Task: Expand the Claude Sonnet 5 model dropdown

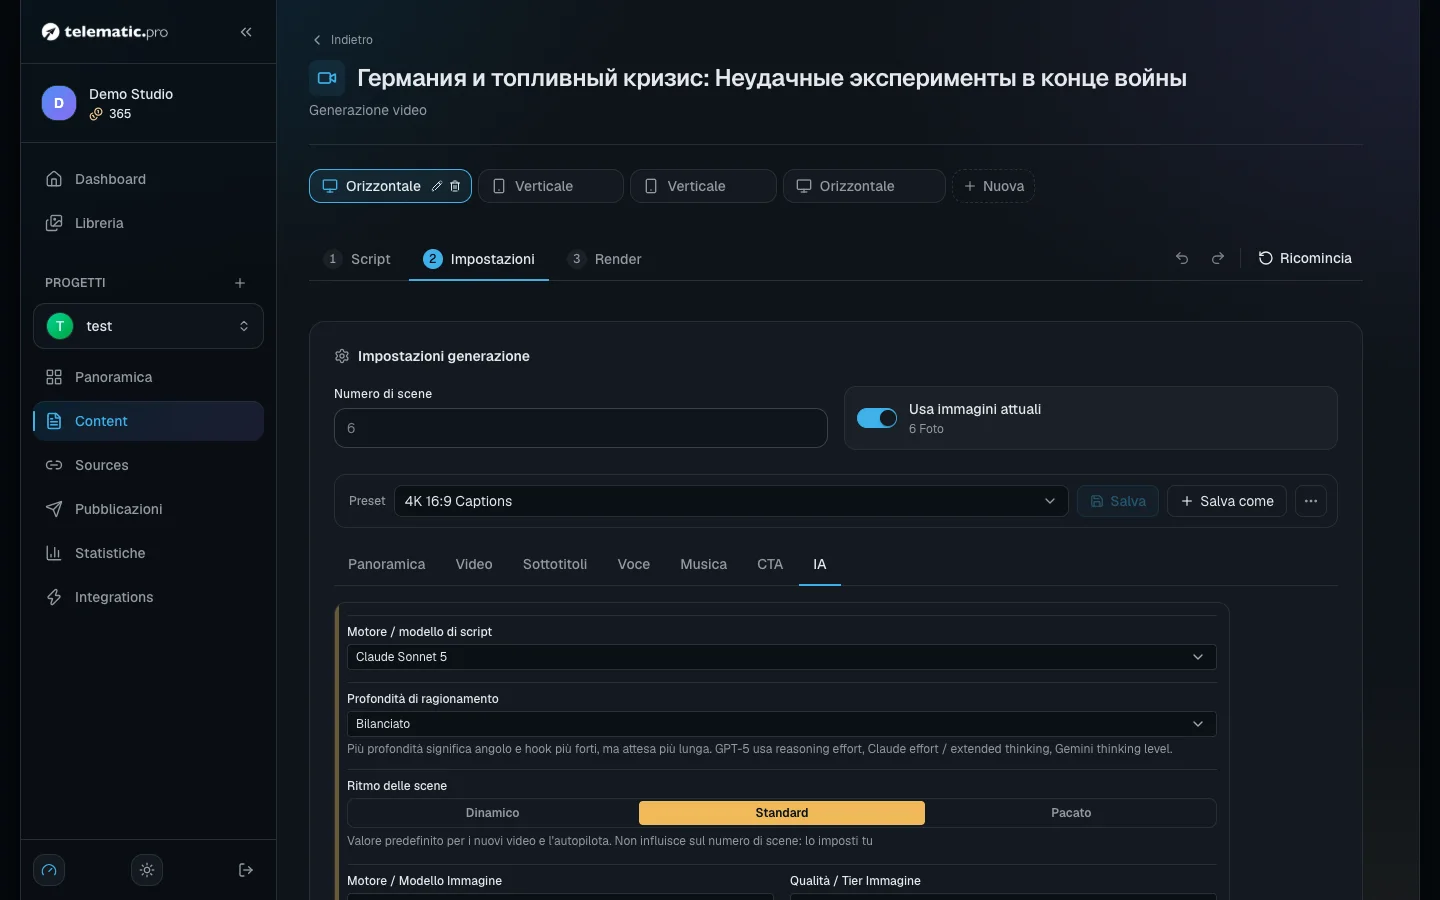Action: pyautogui.click(x=781, y=657)
